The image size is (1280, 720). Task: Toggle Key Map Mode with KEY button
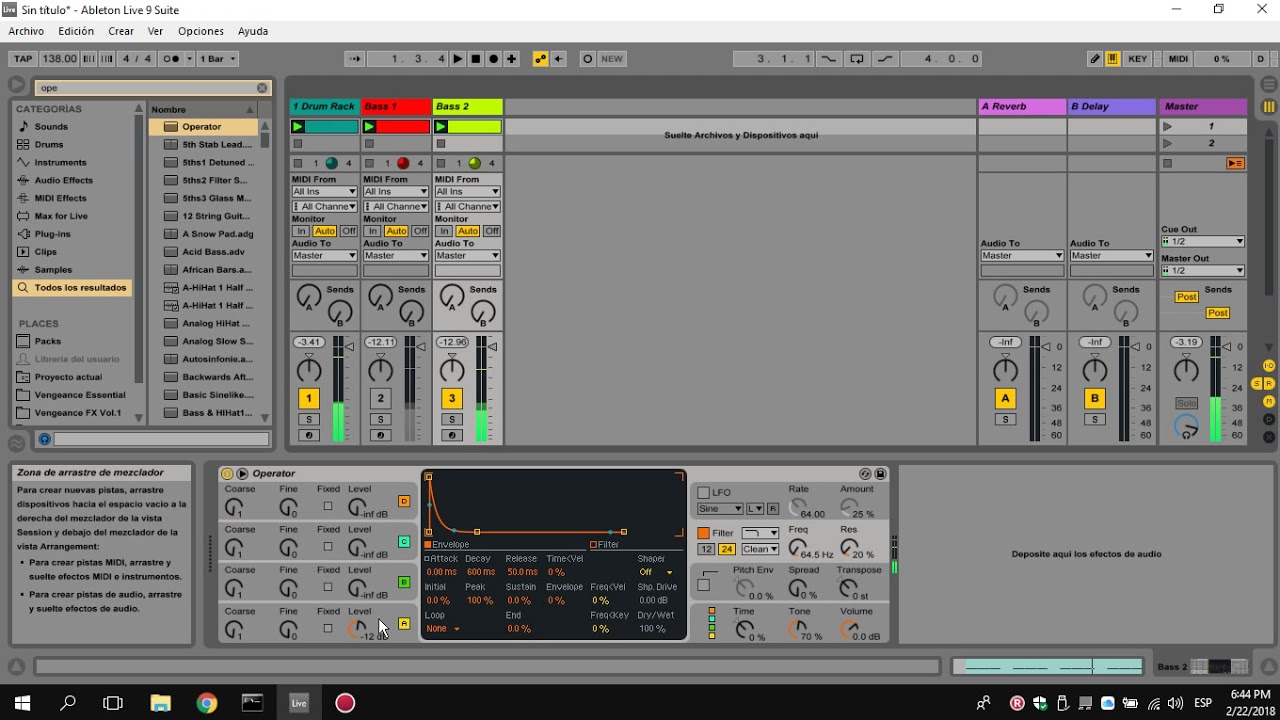(1138, 59)
